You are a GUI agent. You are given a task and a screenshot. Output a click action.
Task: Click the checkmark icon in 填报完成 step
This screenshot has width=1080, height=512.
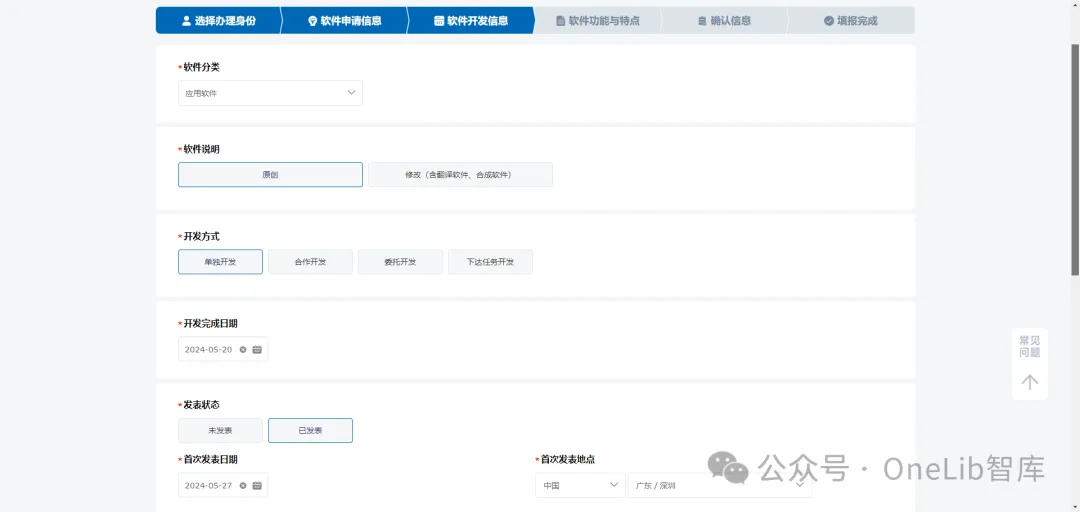coord(829,21)
